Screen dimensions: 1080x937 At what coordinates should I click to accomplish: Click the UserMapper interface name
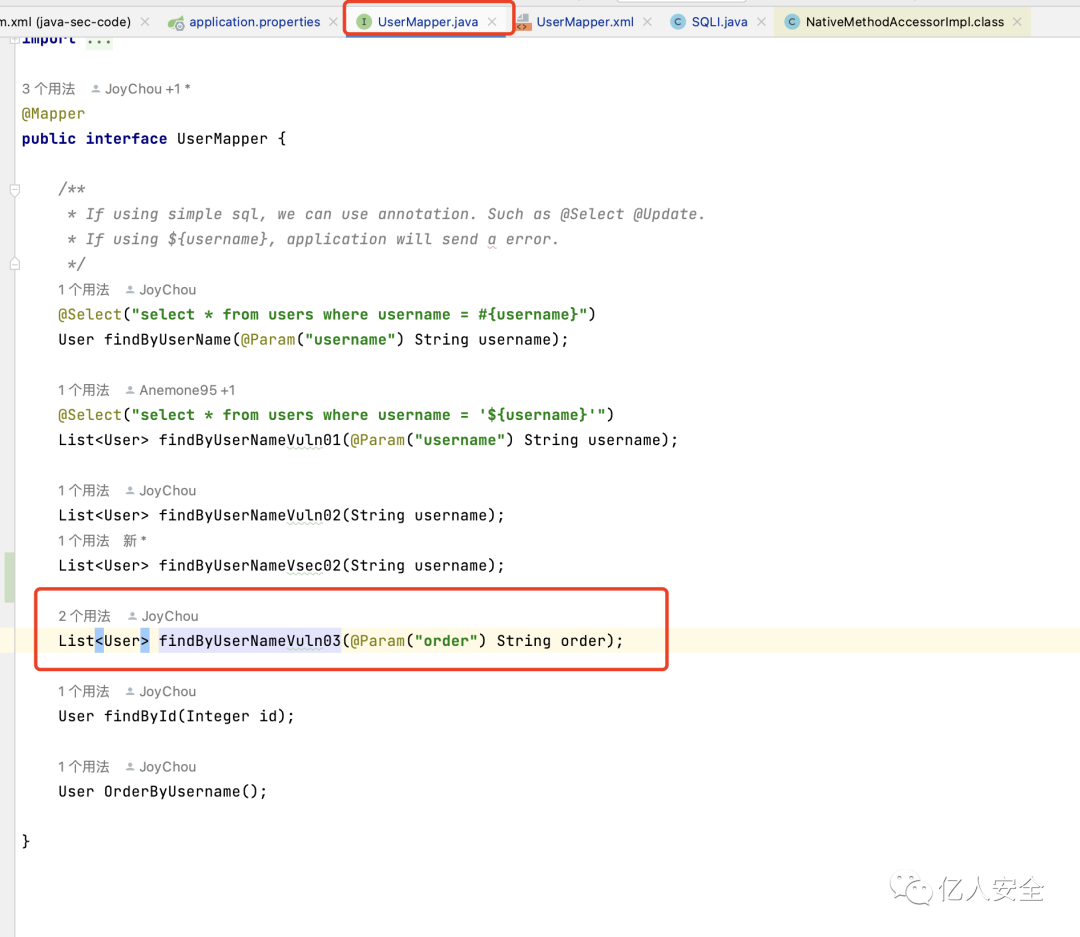click(222, 138)
